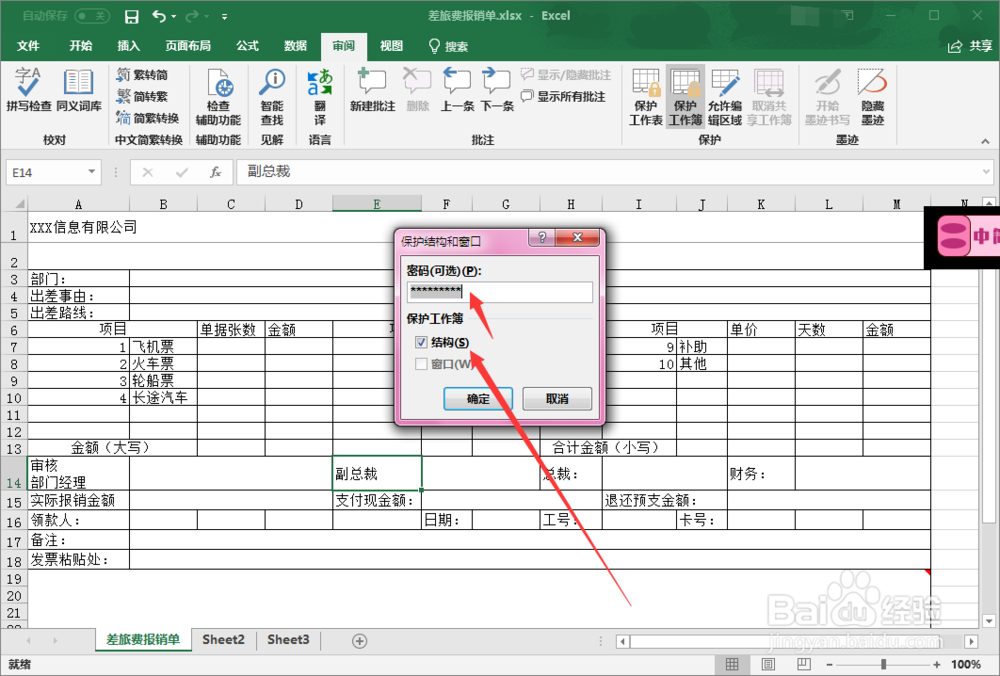
Task: Click the Translate (翻译) icon
Action: [320, 98]
